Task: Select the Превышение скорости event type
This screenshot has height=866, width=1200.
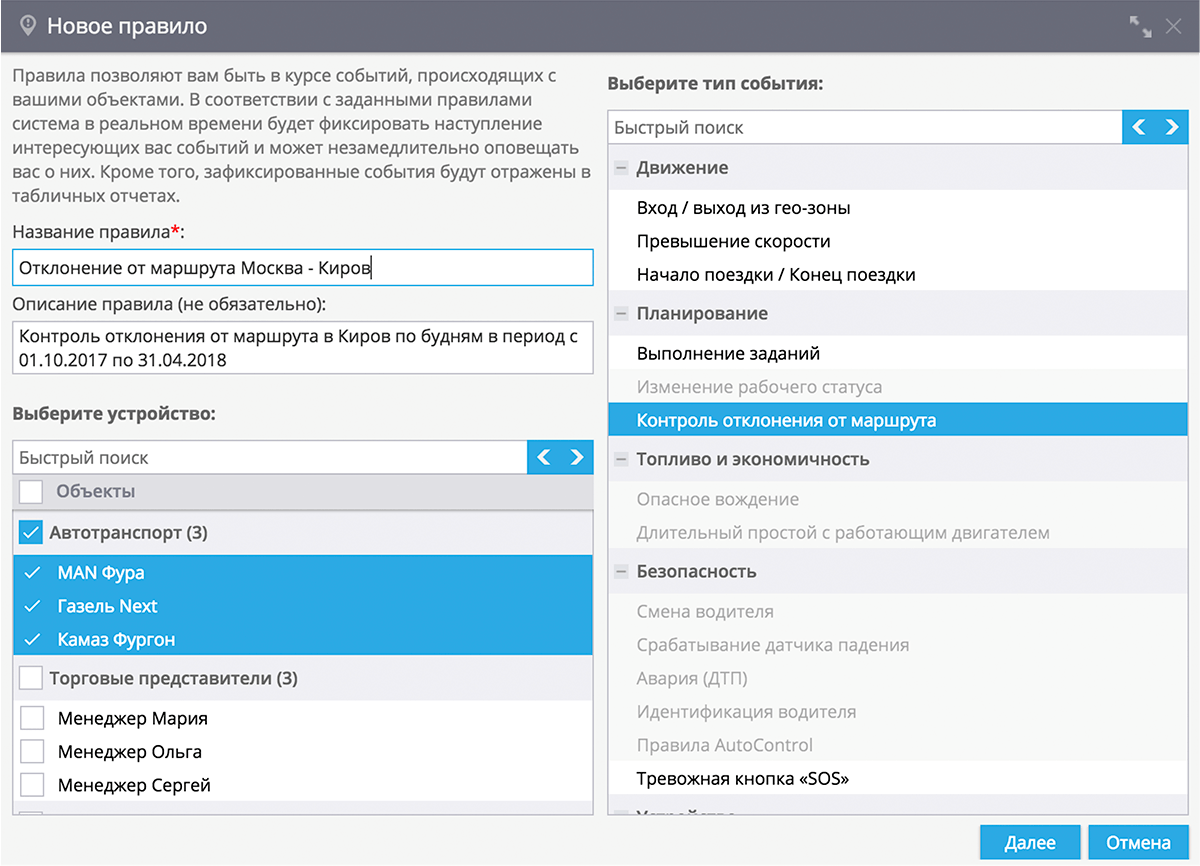Action: 733,241
